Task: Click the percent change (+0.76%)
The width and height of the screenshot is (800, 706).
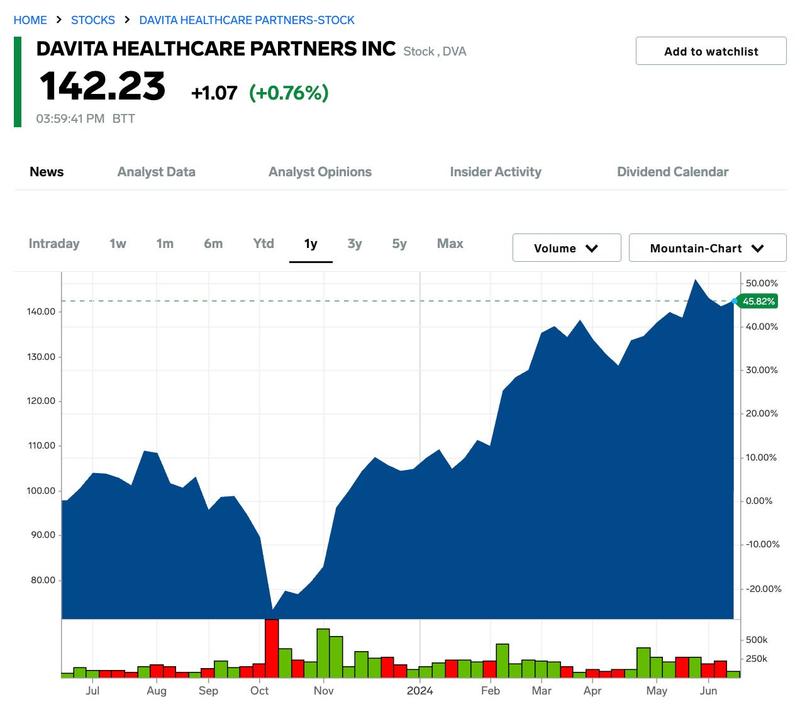Action: coord(289,93)
